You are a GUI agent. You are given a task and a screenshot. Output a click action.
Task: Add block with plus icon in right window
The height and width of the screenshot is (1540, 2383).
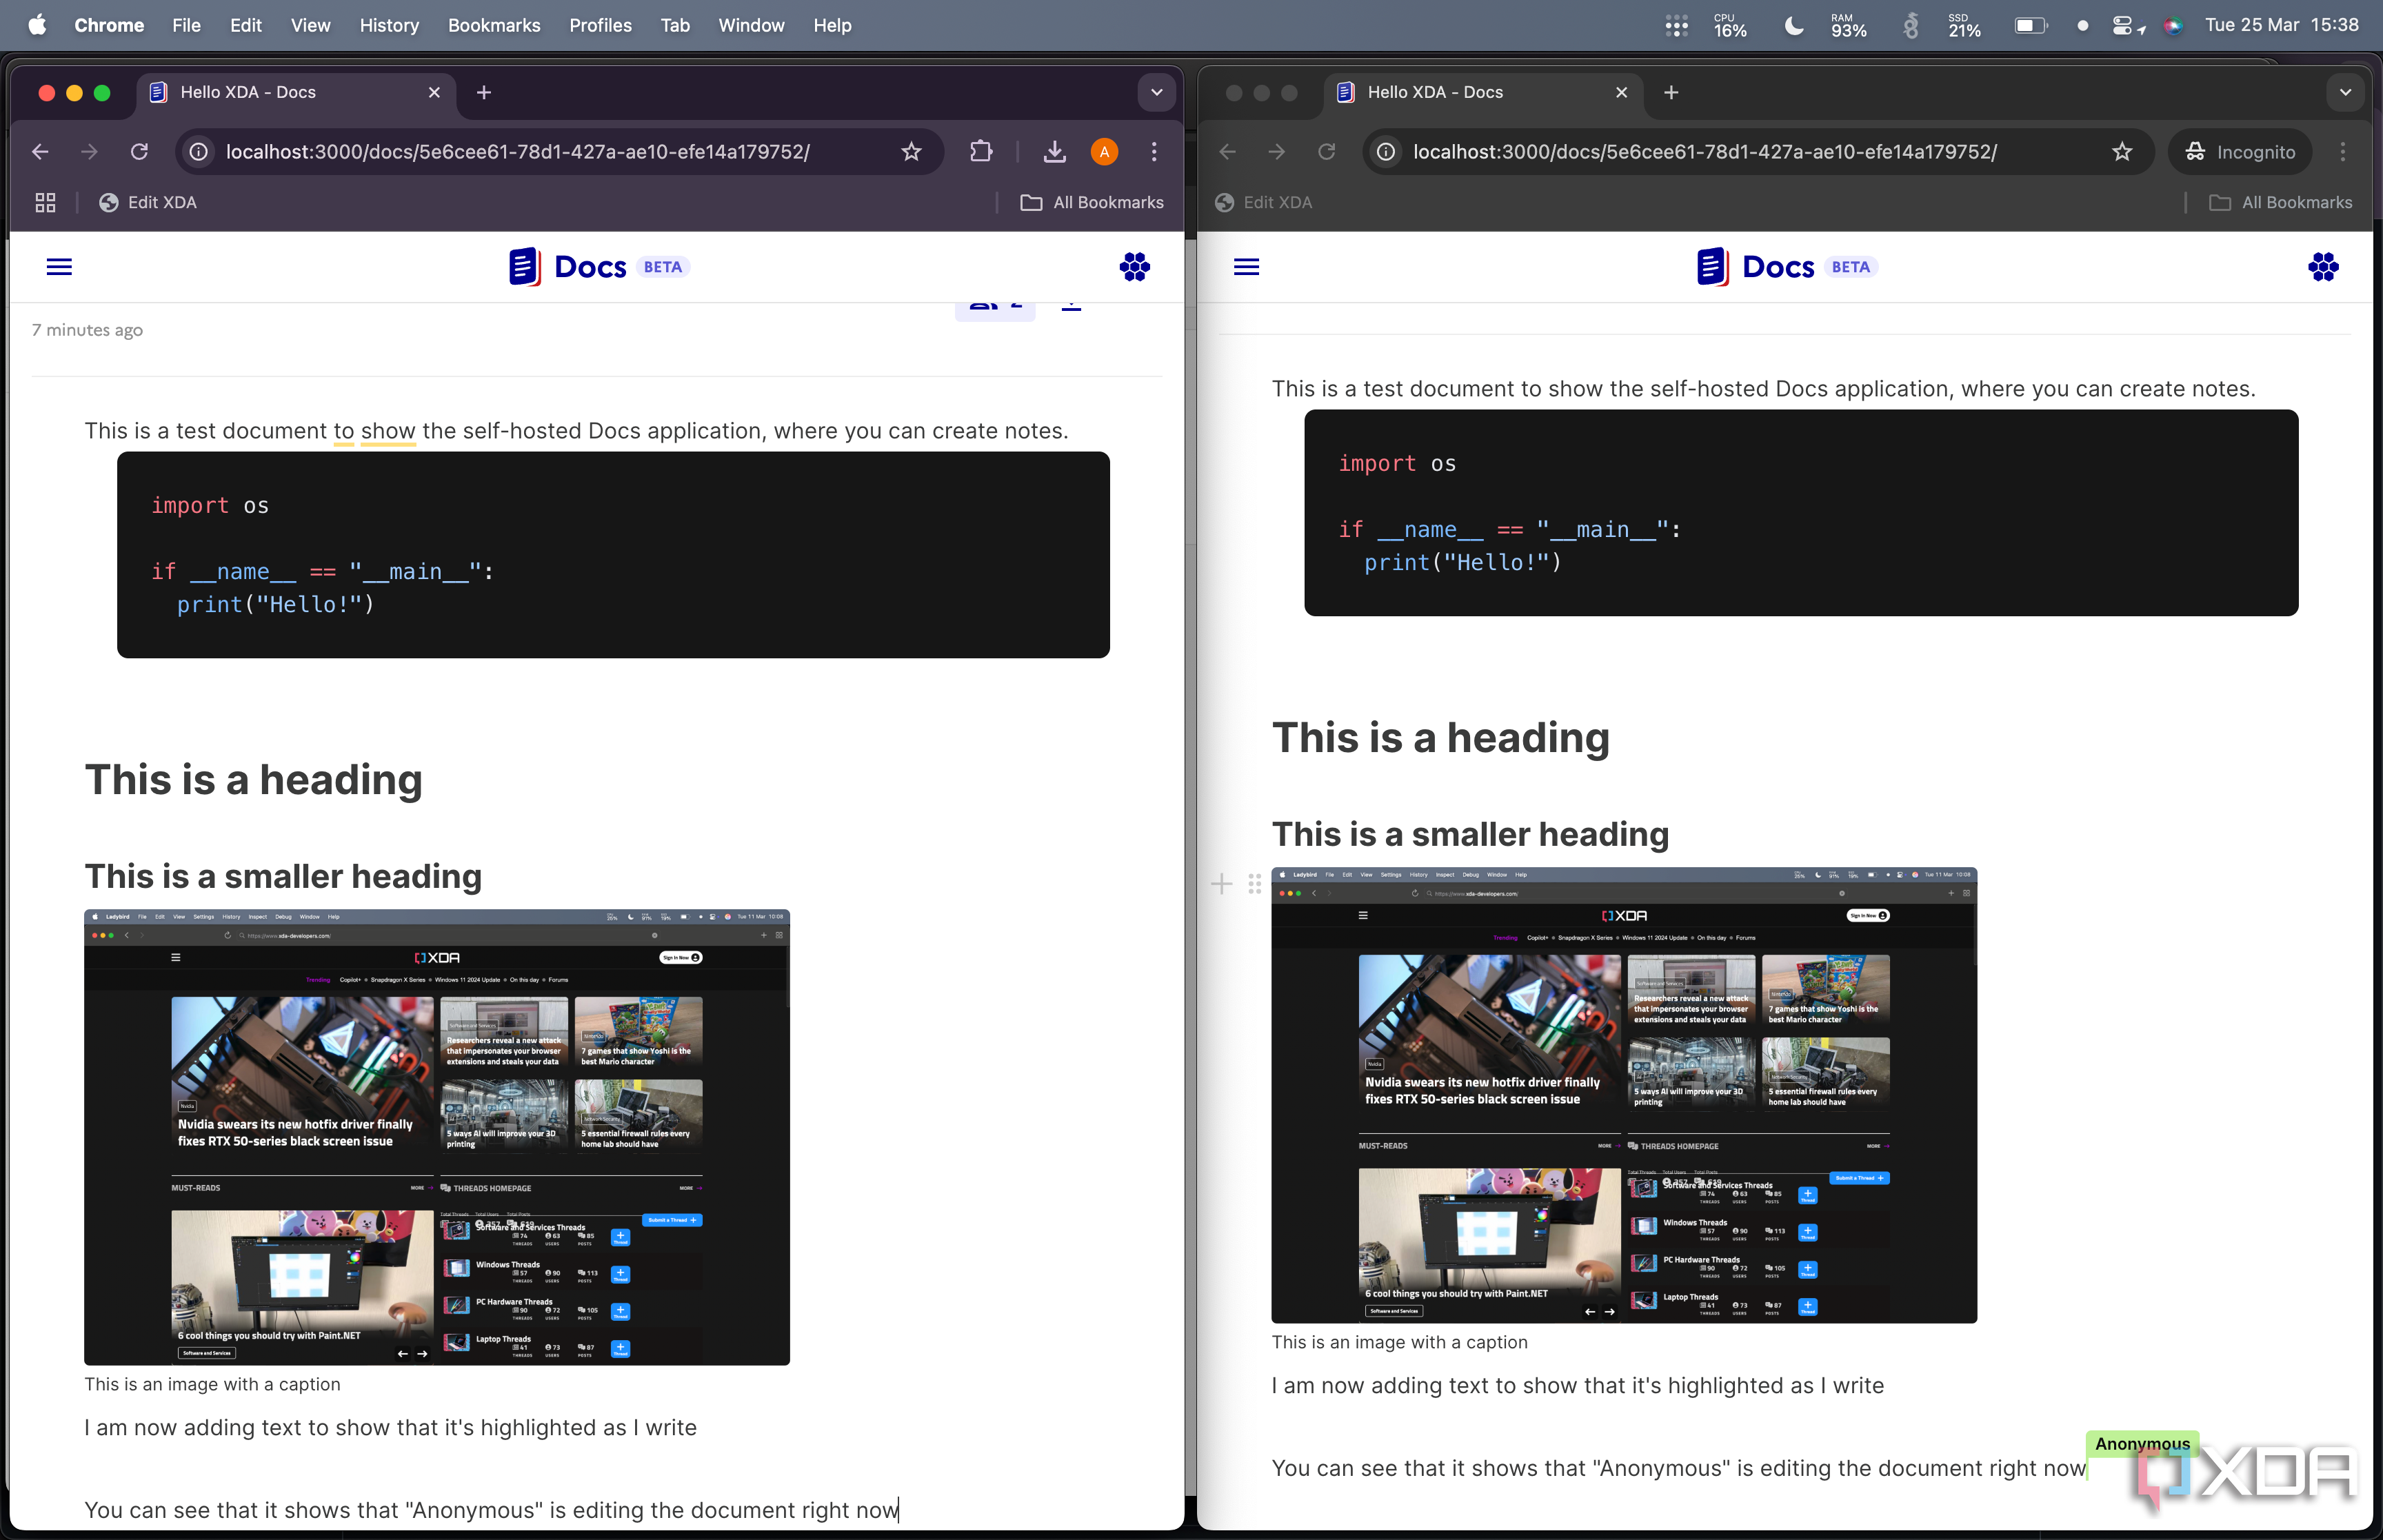[x=1221, y=884]
